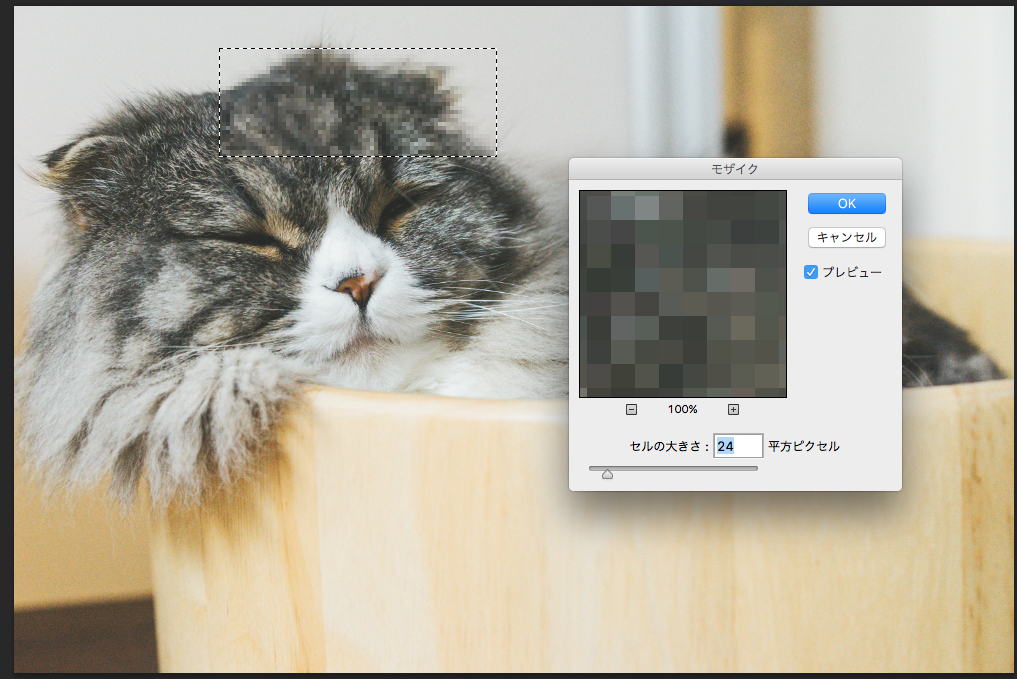Click the right end of cell size slider track

click(x=755, y=467)
